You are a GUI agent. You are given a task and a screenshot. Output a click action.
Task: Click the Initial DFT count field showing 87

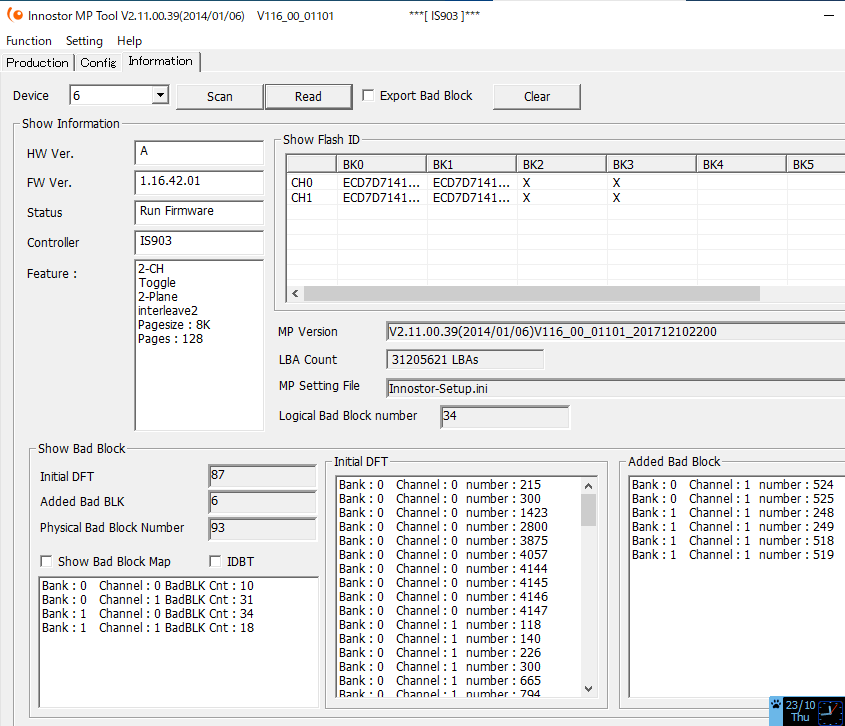pos(262,476)
